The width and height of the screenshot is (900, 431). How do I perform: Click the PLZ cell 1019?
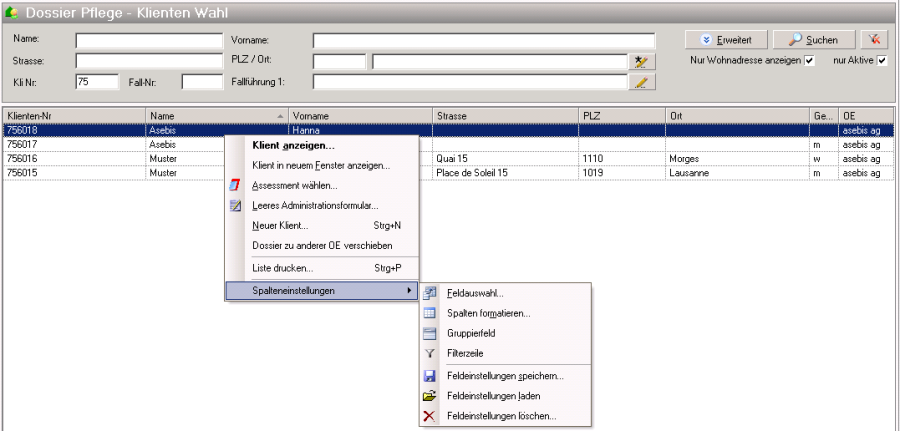(x=622, y=173)
